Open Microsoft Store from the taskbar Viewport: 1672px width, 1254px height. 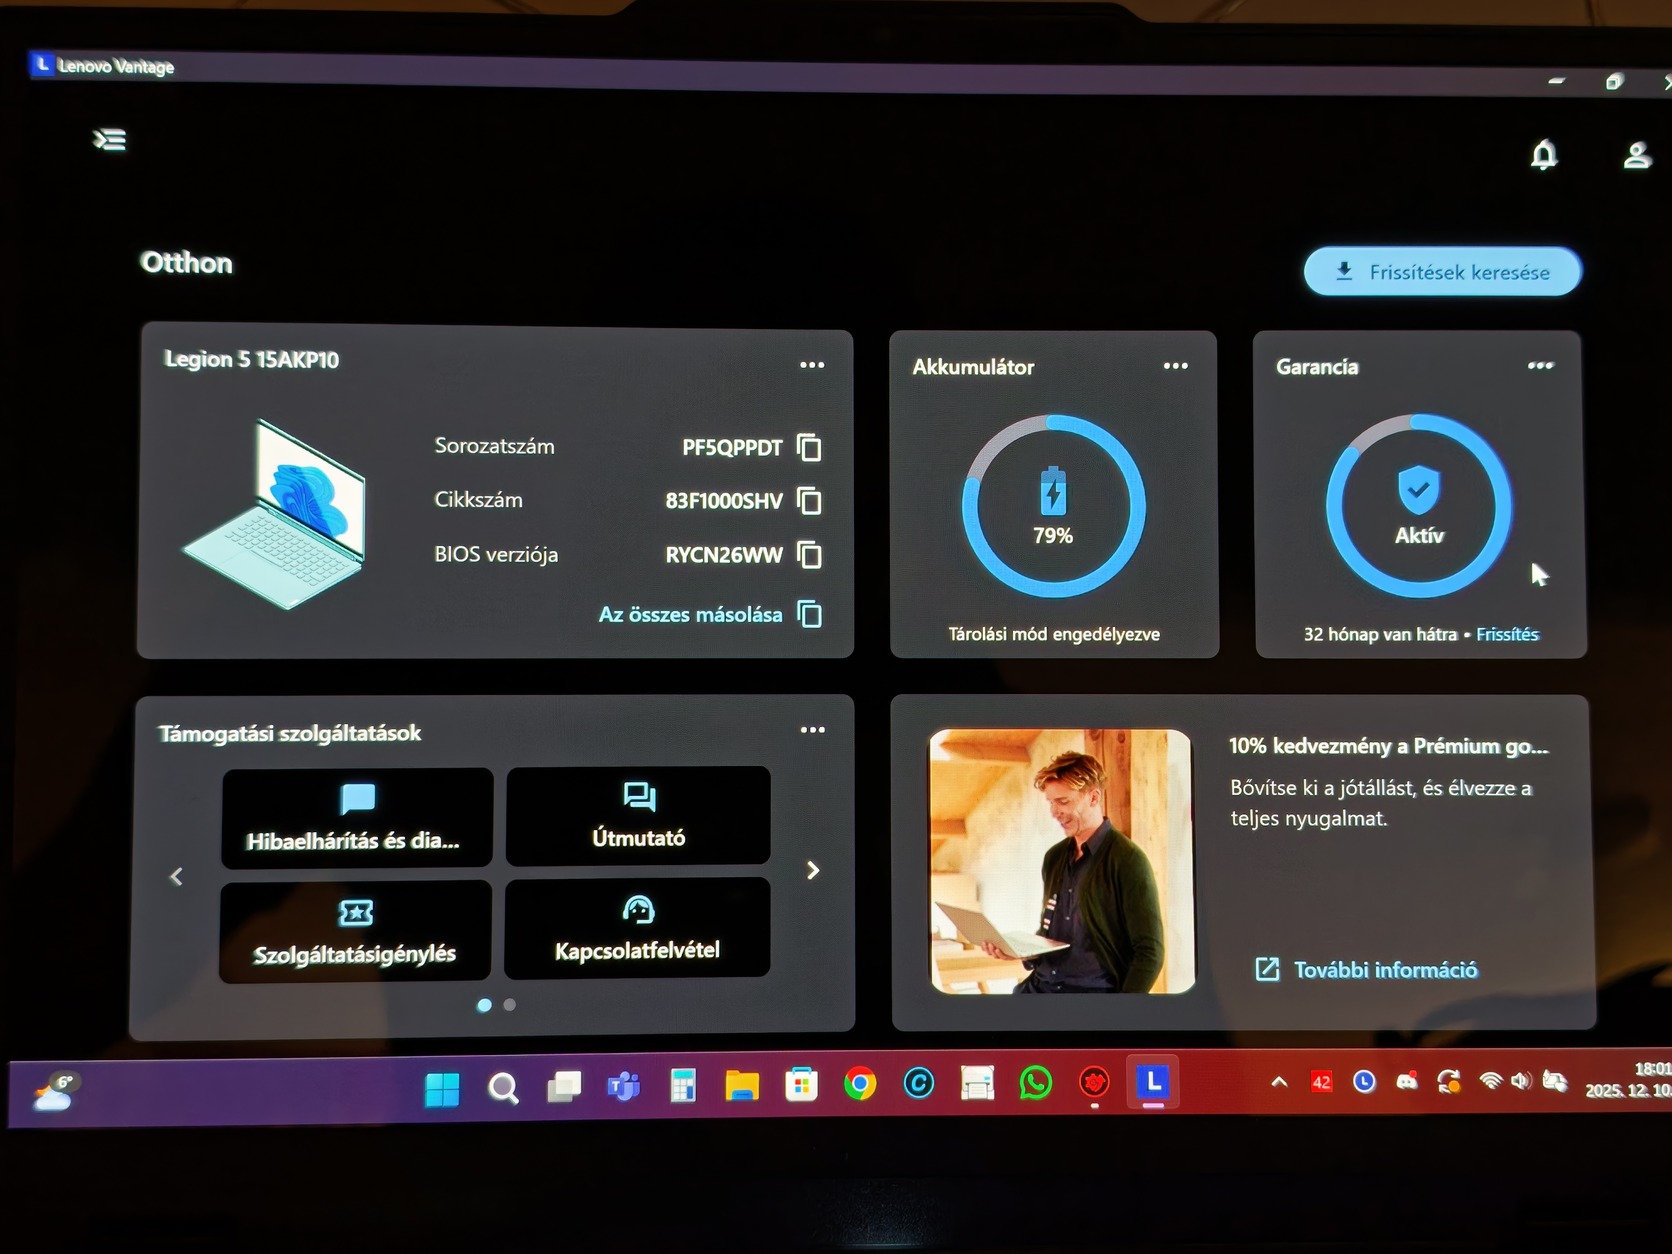coord(801,1084)
